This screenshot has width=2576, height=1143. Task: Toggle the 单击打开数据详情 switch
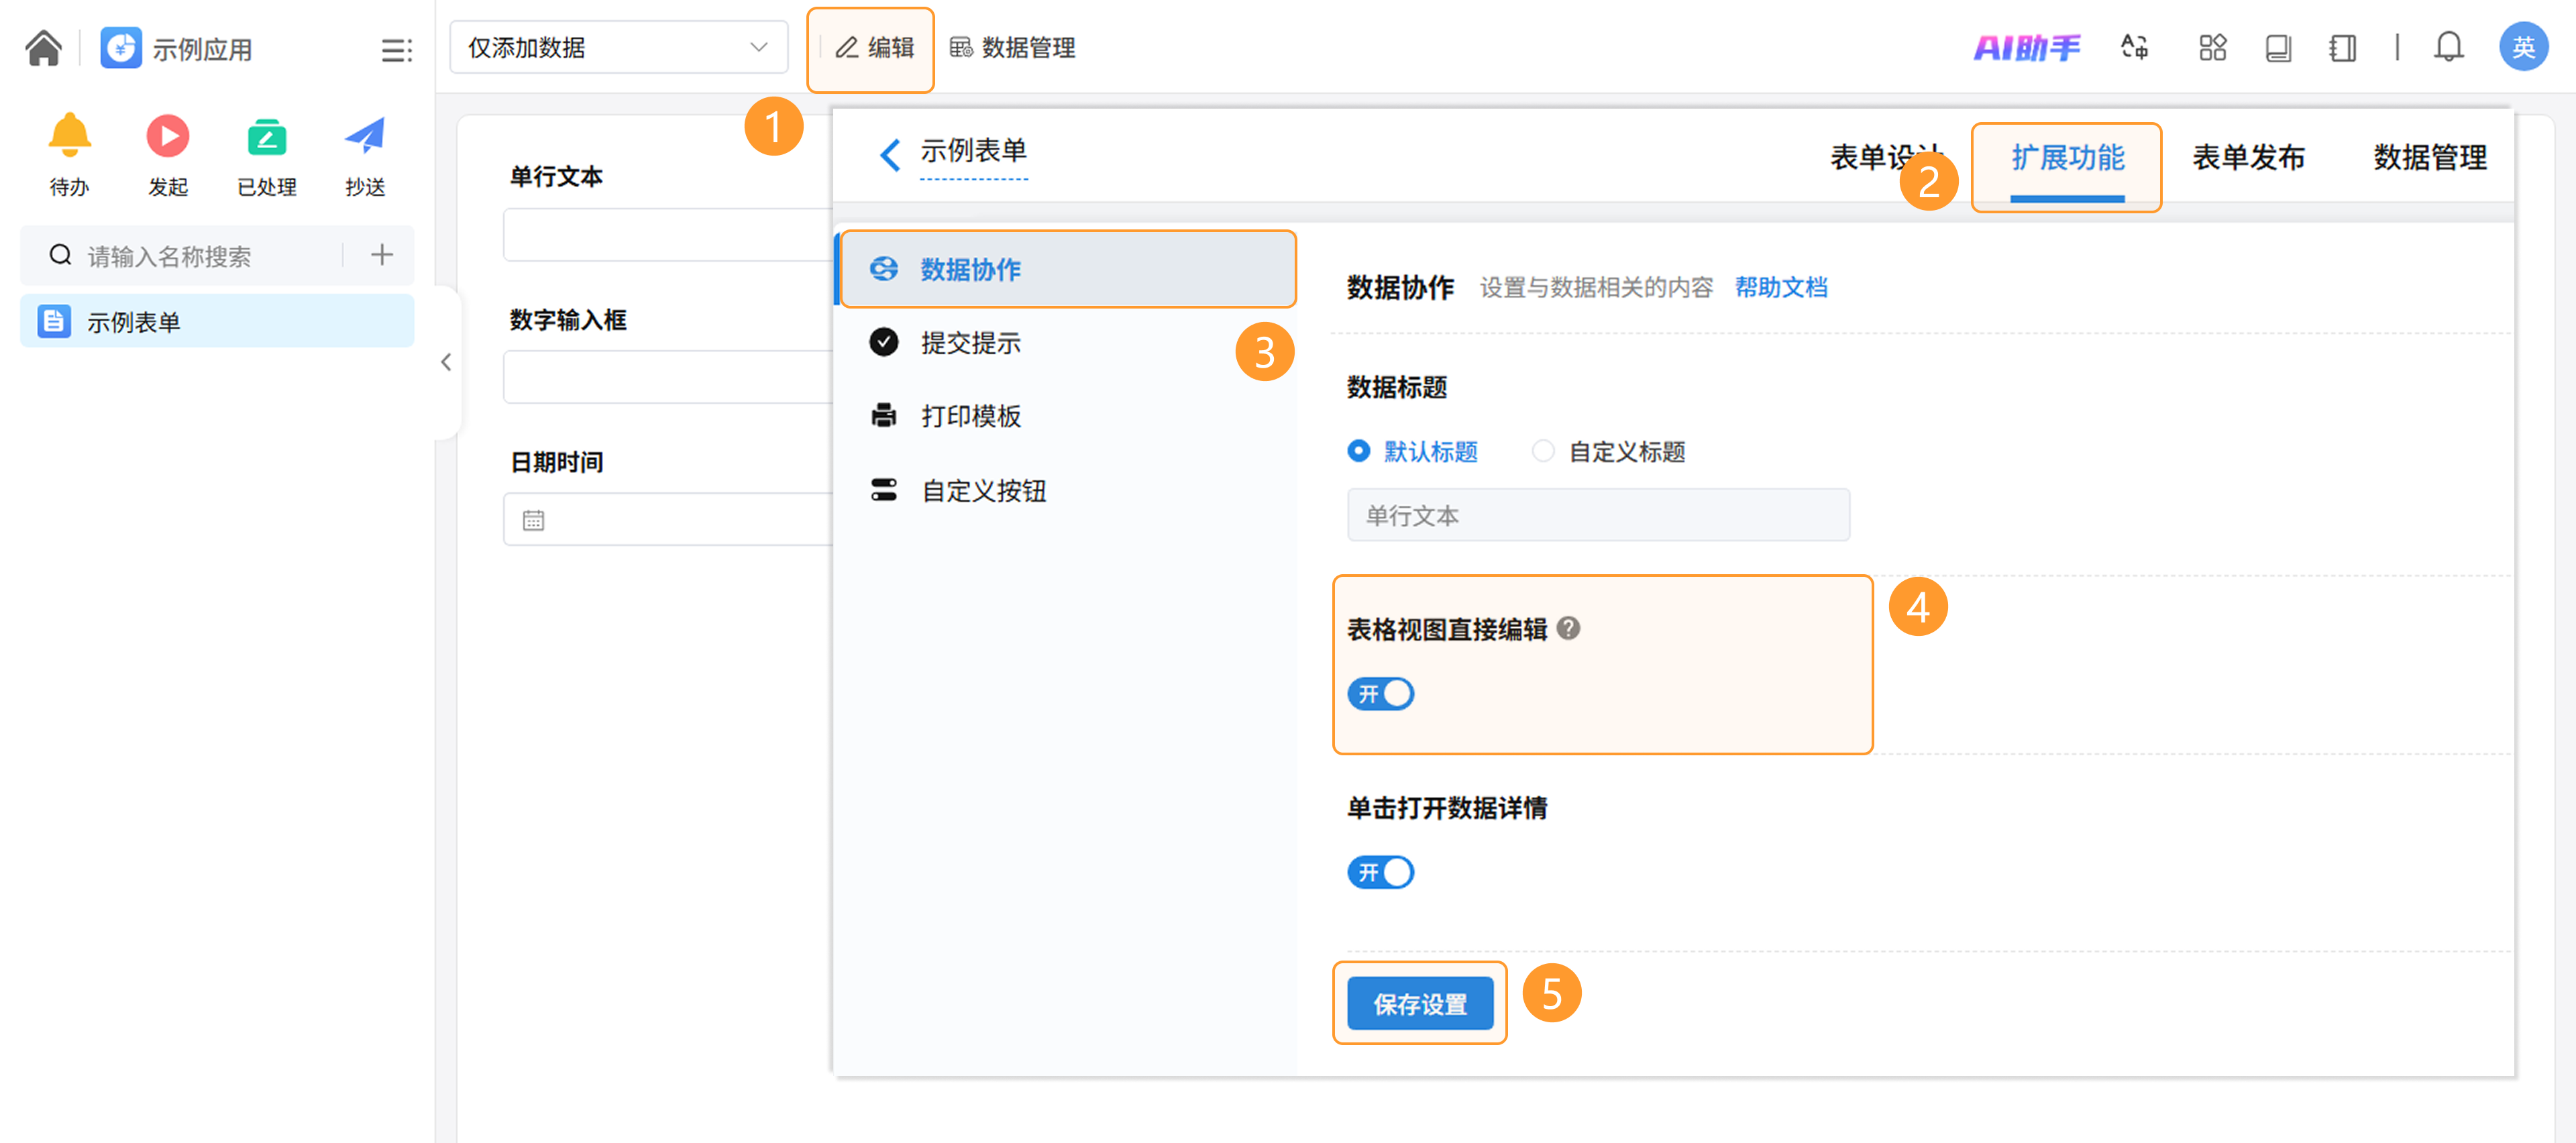point(1380,872)
